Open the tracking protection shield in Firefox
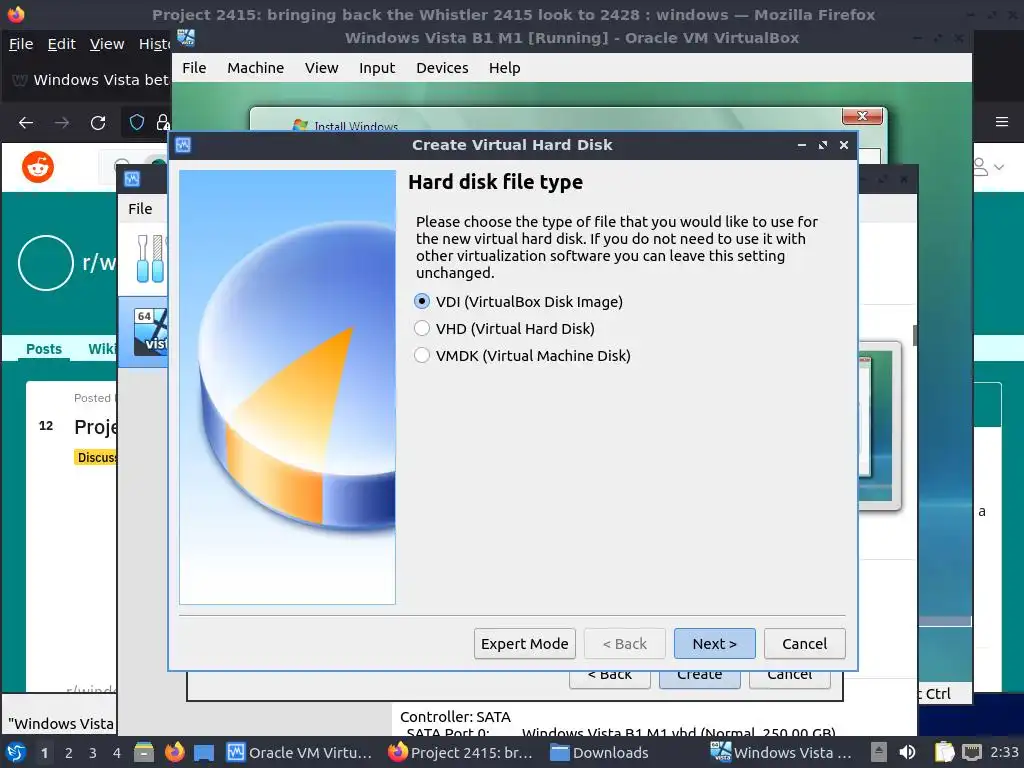 click(136, 122)
